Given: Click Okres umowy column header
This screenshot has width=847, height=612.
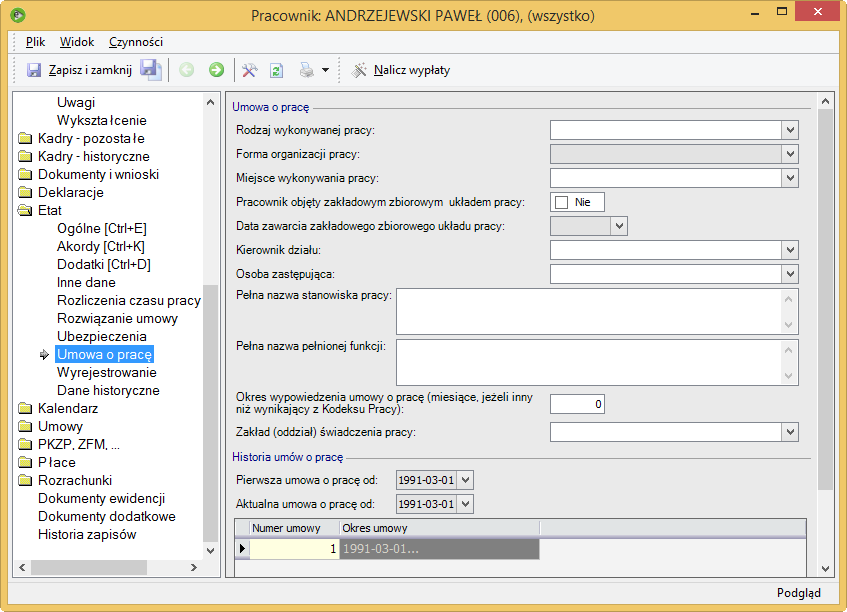Looking at the screenshot, I should point(439,528).
